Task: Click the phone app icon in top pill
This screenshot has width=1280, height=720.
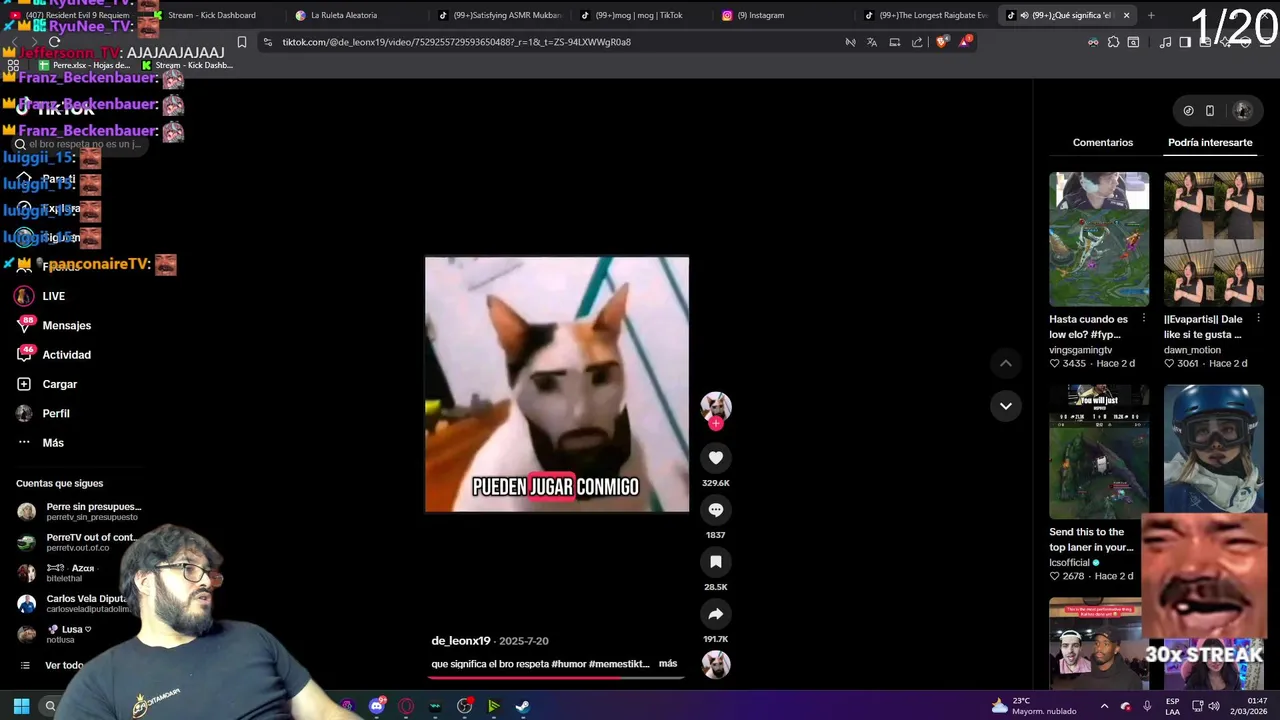Action: [x=1210, y=111]
